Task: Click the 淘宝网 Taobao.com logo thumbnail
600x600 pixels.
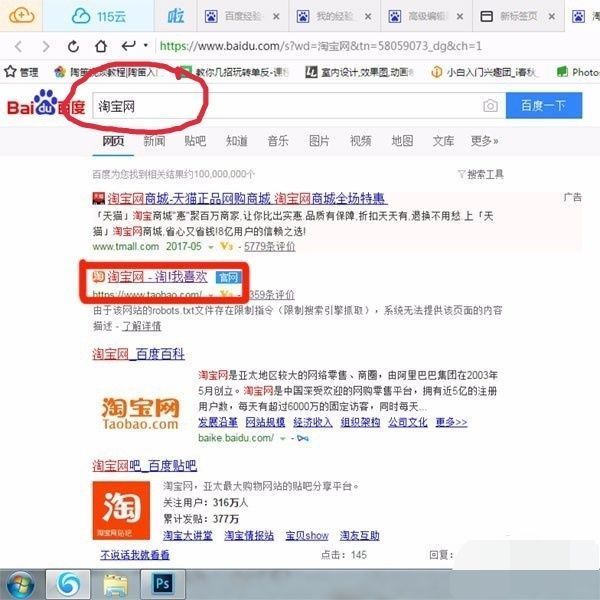Action: [140, 414]
